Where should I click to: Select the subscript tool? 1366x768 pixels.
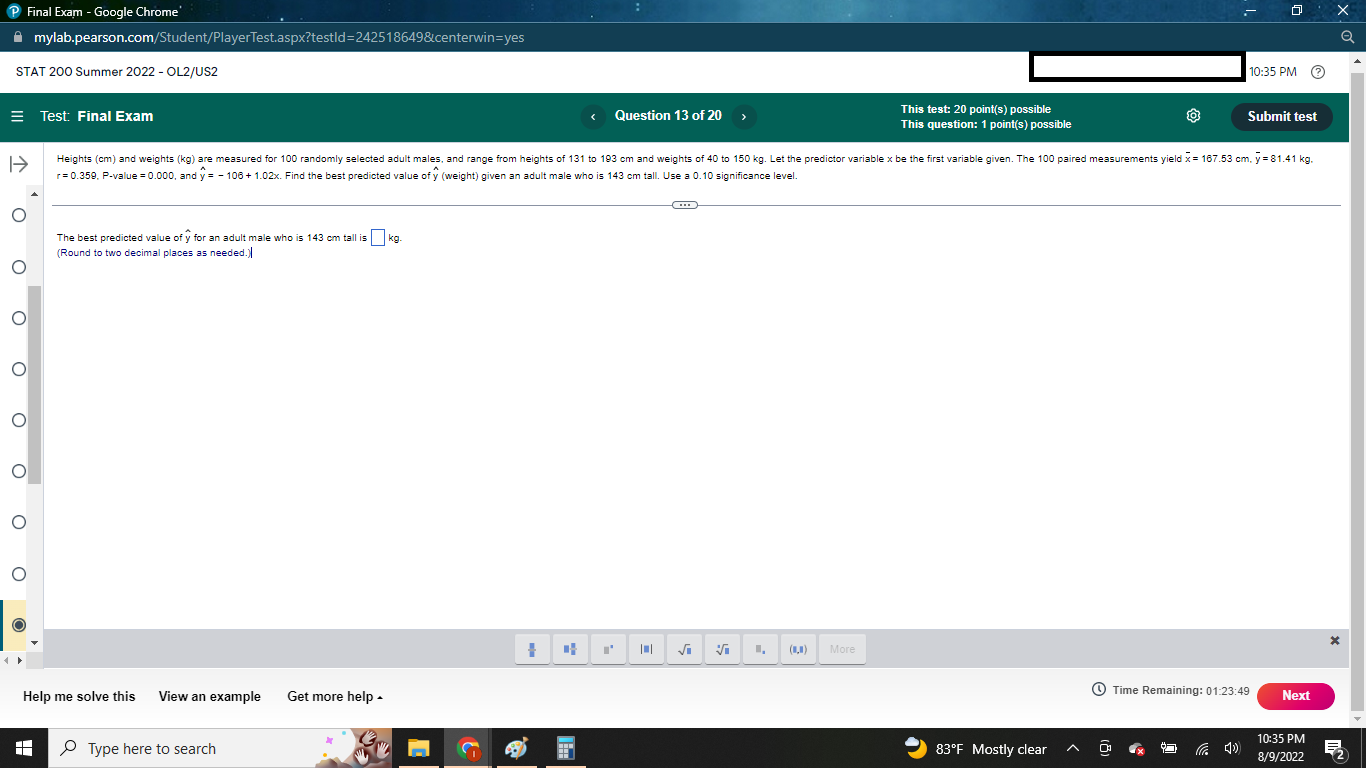(760, 649)
